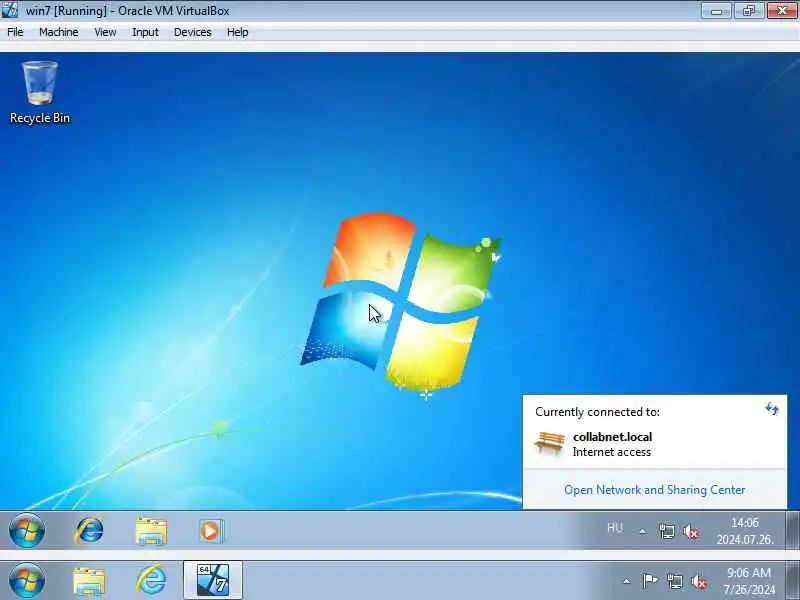Open the Input menu
The width and height of the screenshot is (800, 600).
[x=145, y=32]
